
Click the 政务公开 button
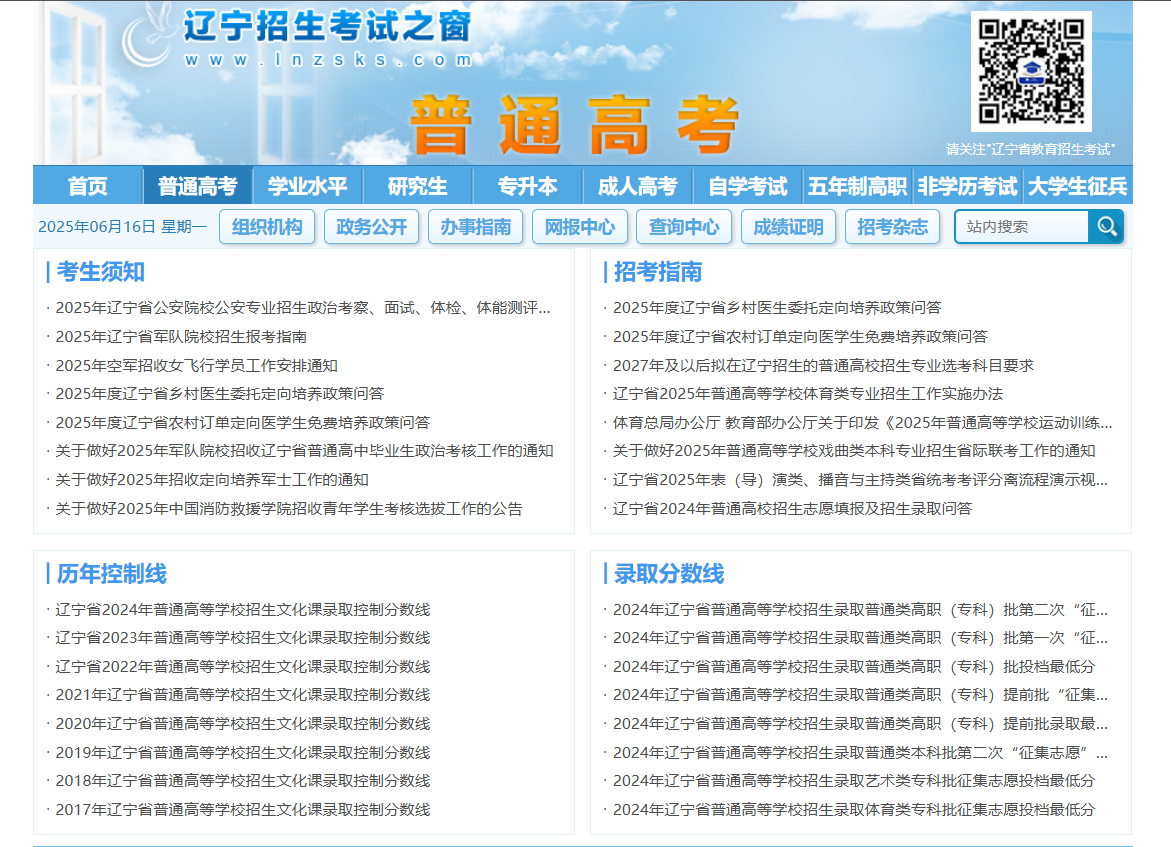[372, 227]
